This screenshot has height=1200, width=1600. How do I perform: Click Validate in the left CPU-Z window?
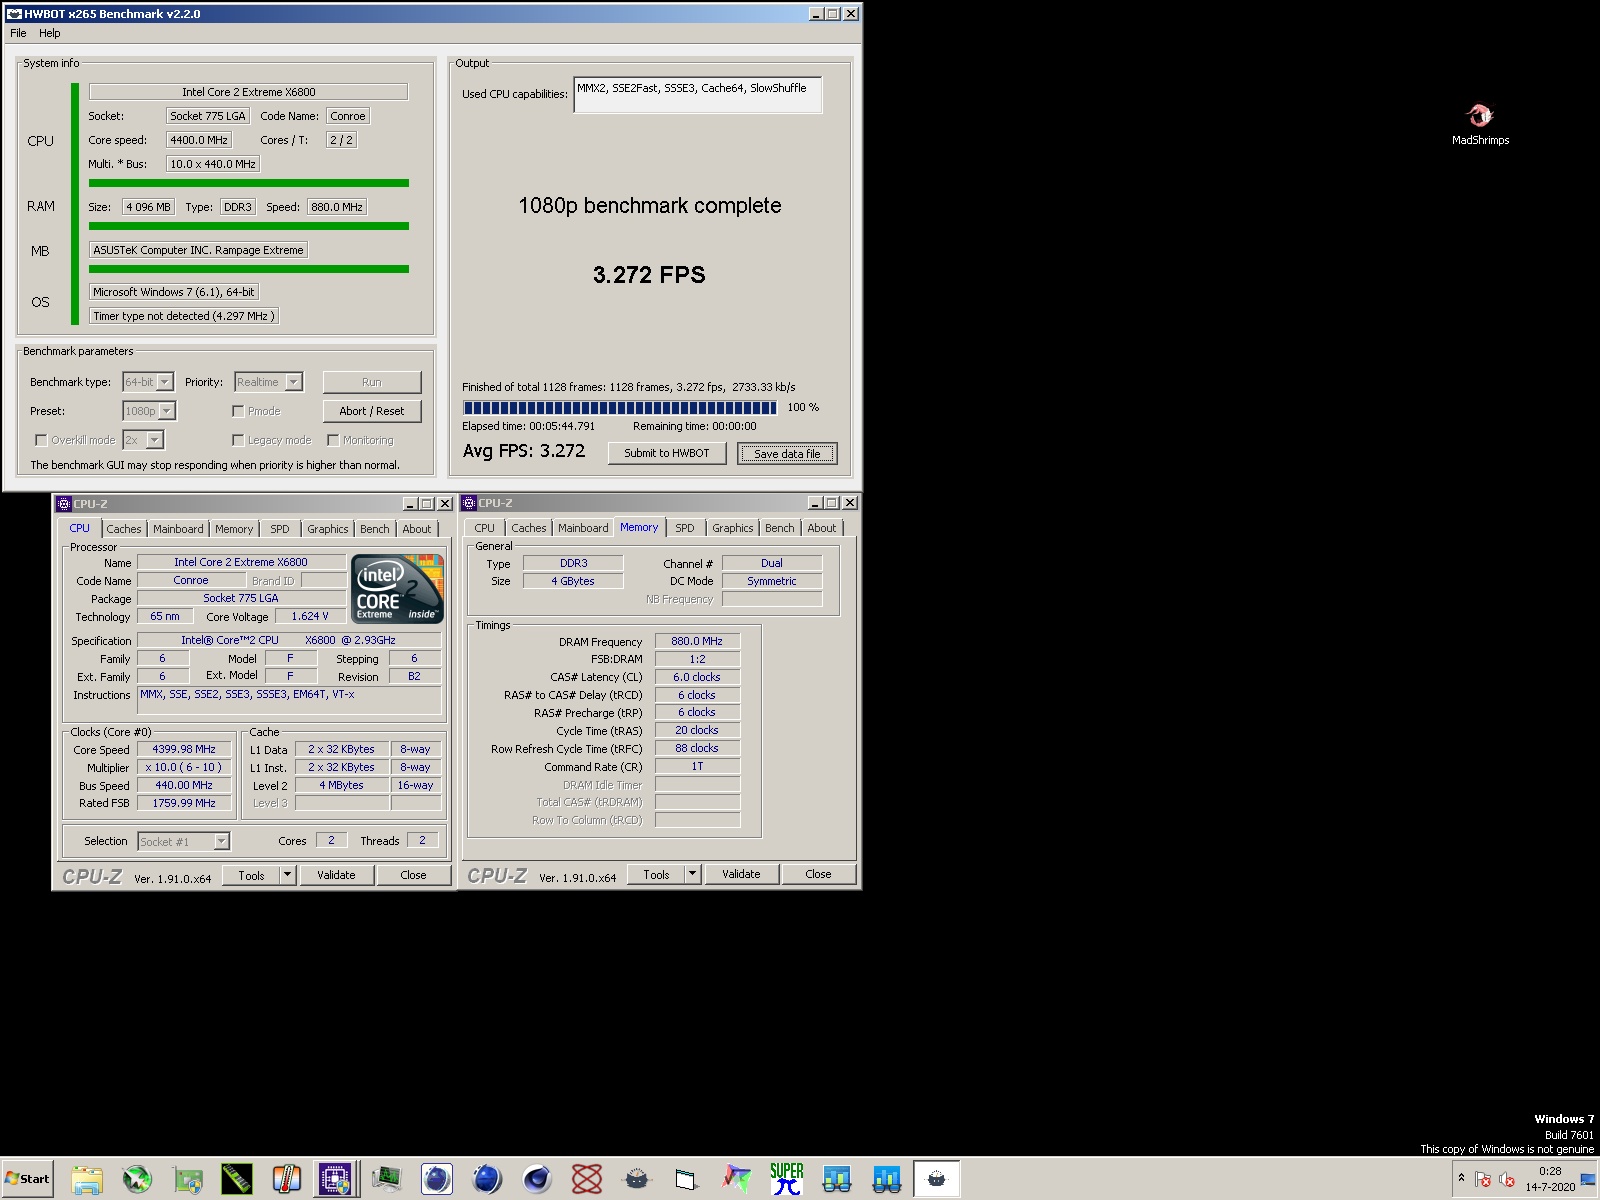point(336,875)
